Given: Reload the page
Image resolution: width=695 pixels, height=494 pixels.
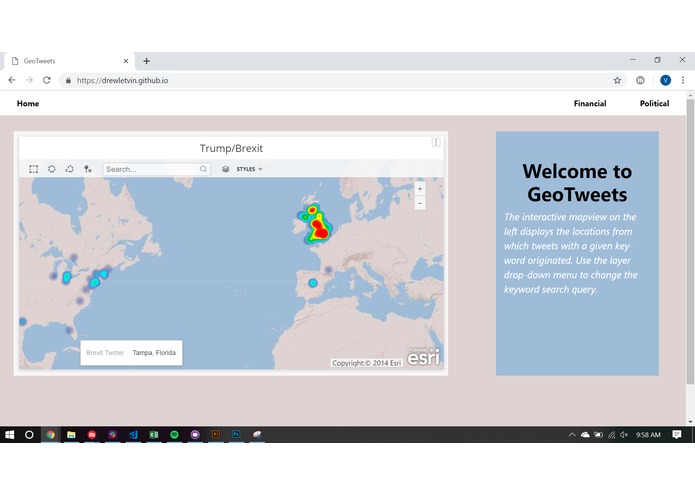Looking at the screenshot, I should [47, 80].
